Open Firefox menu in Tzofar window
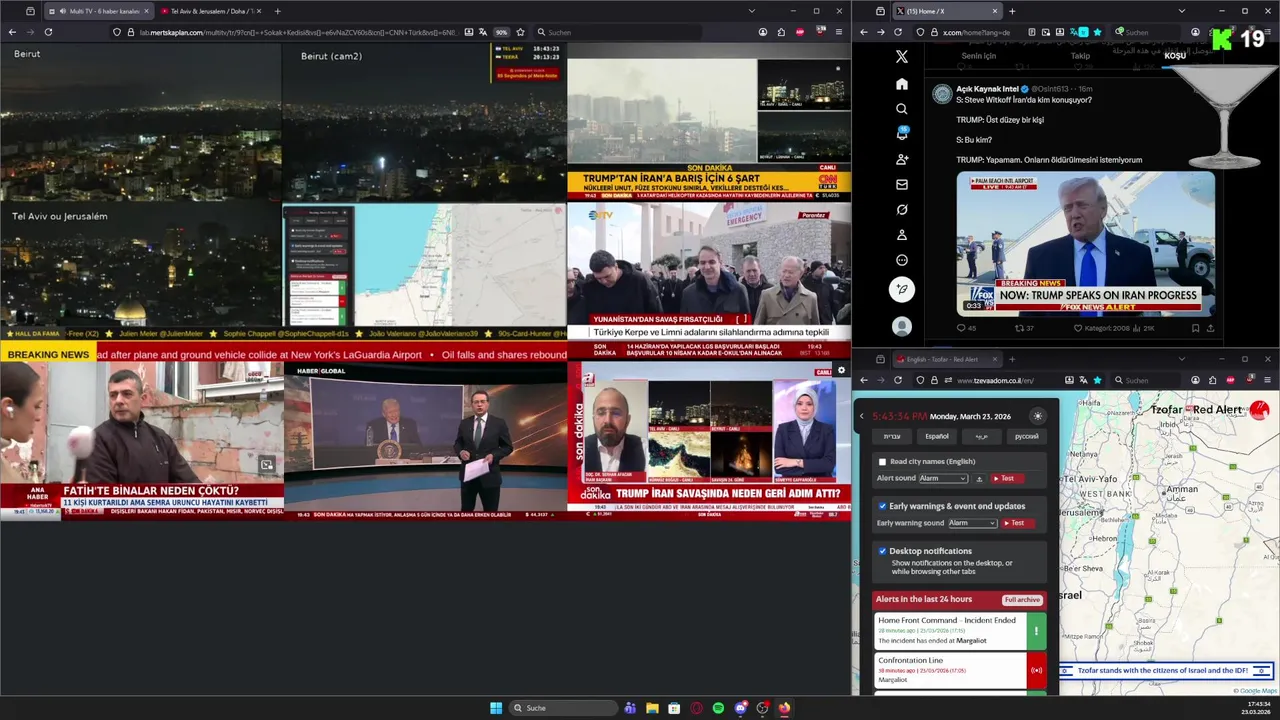Image resolution: width=1280 pixels, height=720 pixels. click(x=1268, y=380)
